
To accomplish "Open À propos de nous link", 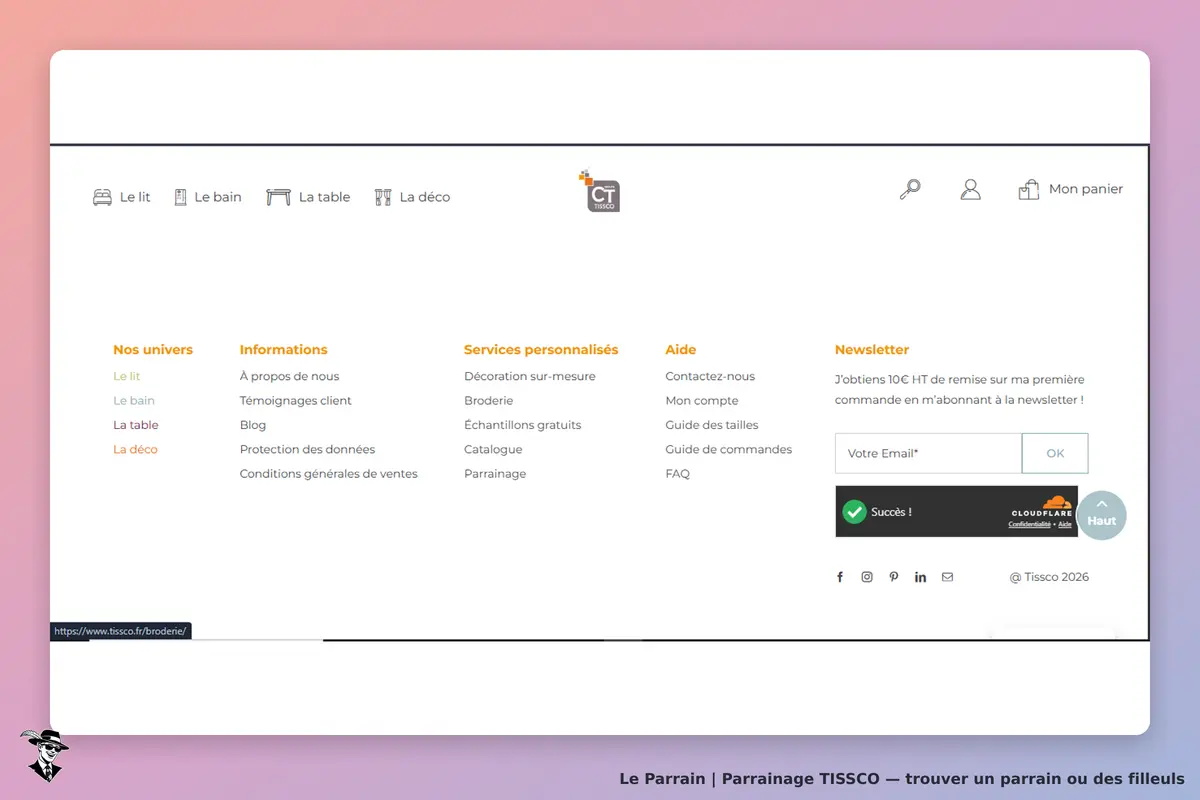I will 289,376.
